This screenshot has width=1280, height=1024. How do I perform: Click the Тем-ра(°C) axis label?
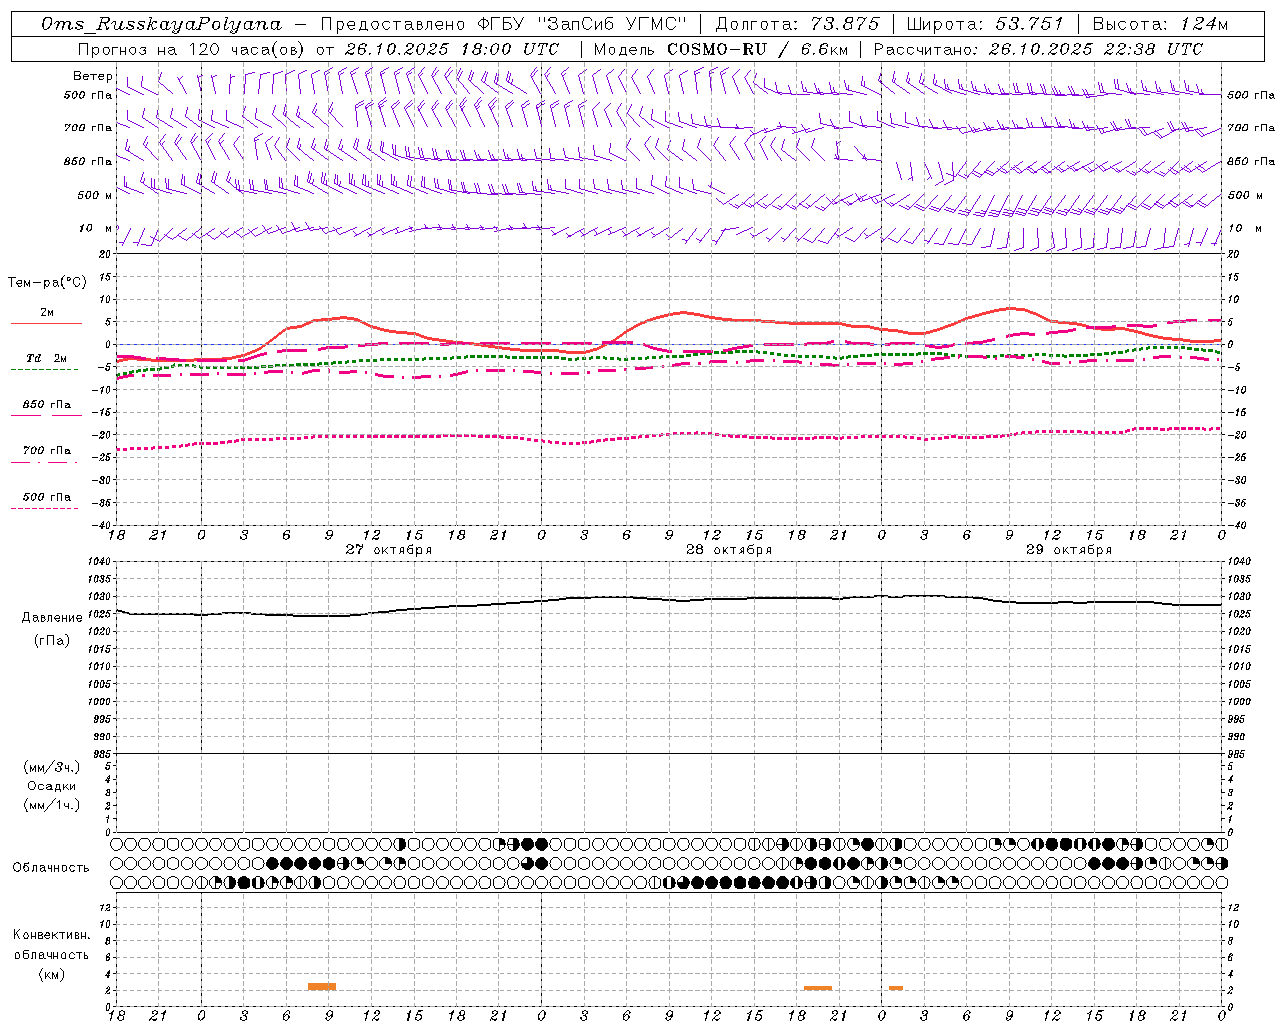point(47,283)
